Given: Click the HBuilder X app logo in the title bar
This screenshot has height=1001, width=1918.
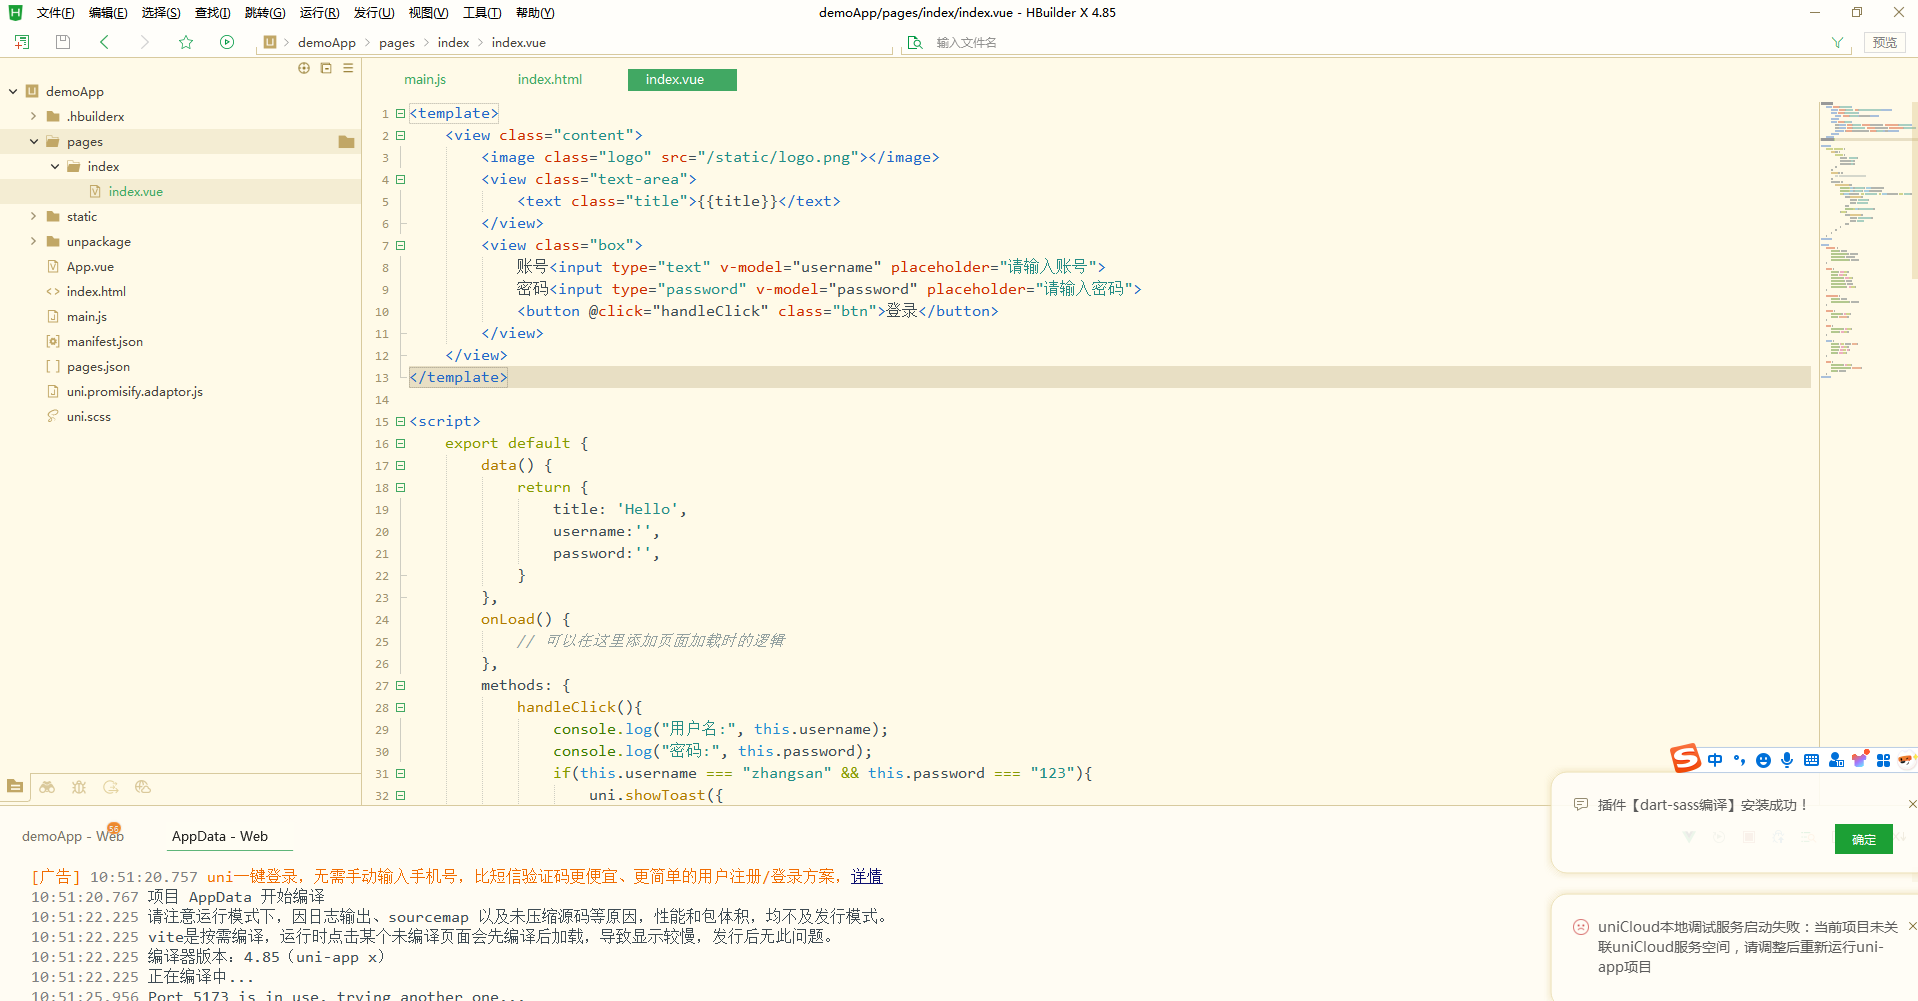Looking at the screenshot, I should (15, 12).
